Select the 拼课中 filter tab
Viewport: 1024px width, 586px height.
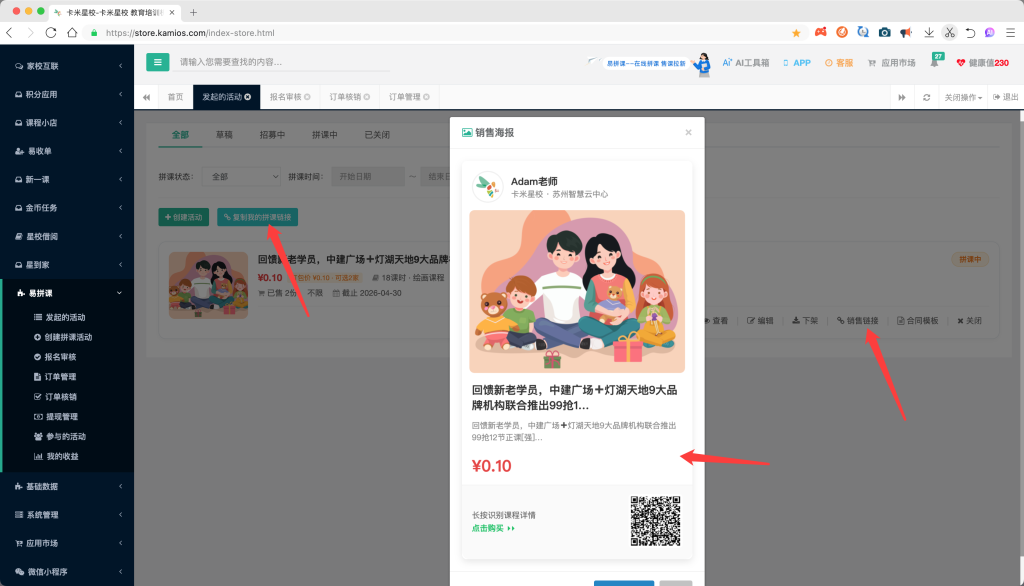point(325,135)
